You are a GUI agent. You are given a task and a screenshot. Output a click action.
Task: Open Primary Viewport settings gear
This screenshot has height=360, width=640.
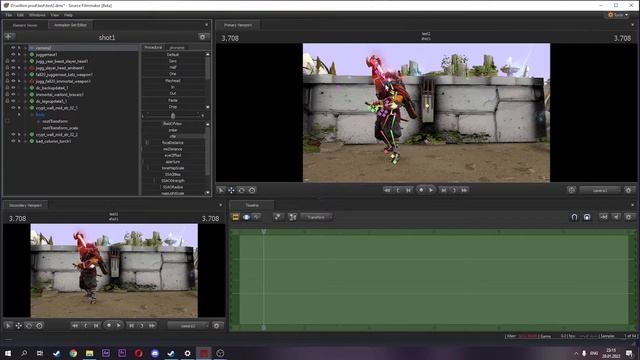pos(629,190)
